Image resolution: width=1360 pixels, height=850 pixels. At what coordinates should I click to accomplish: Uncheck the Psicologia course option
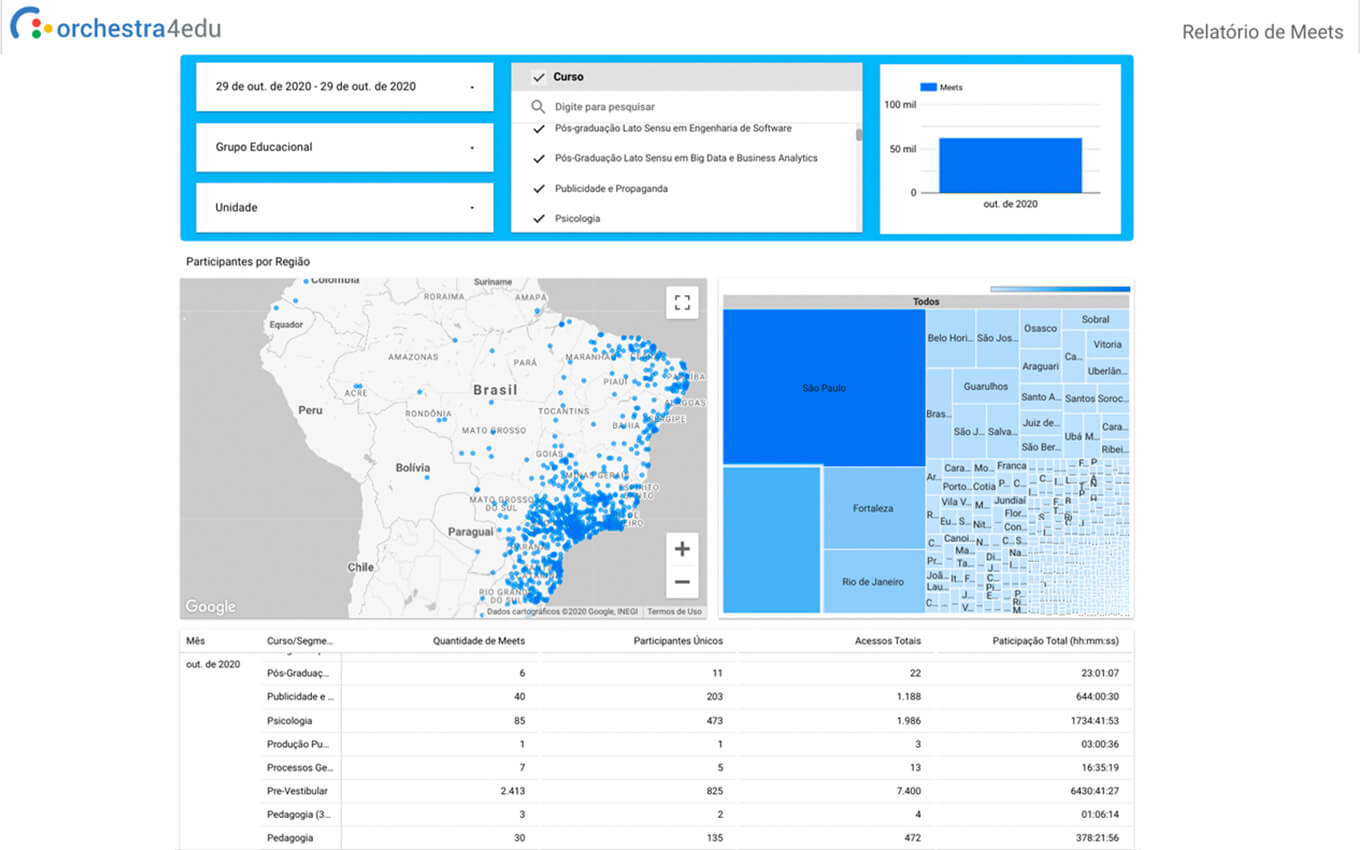pos(539,218)
